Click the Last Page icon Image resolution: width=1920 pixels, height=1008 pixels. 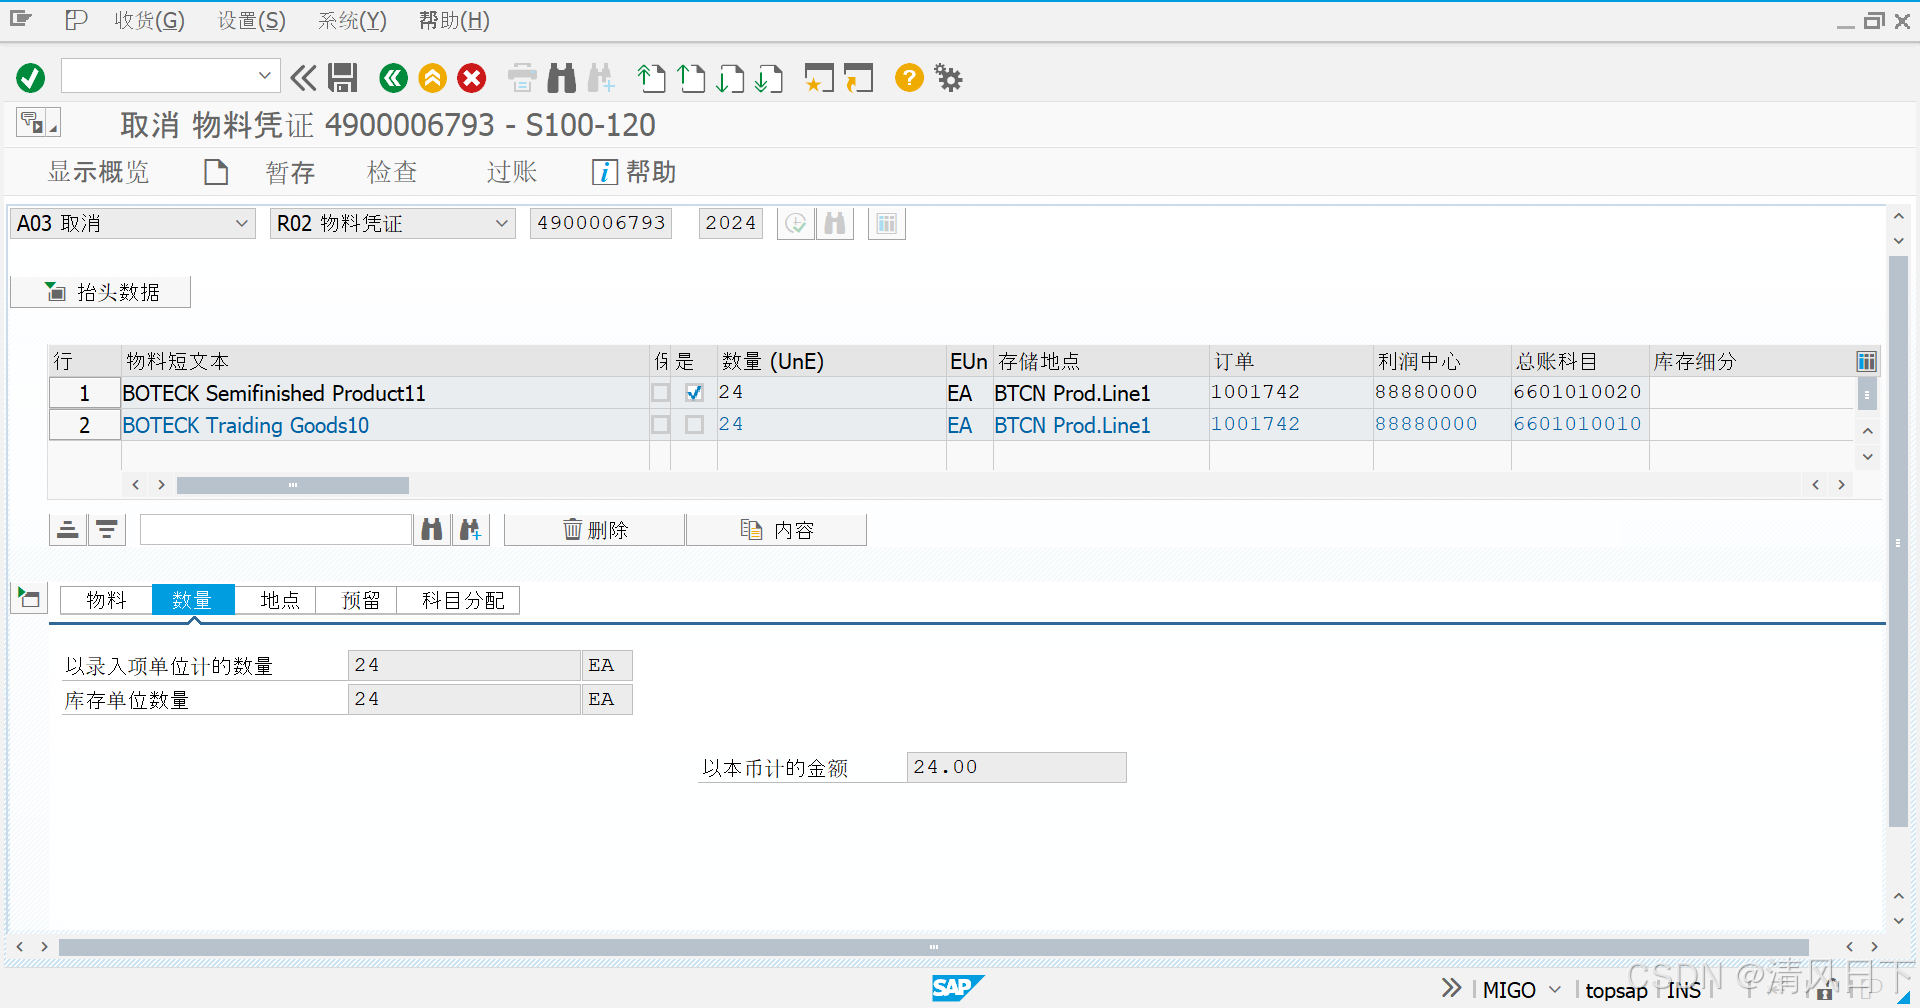click(x=769, y=78)
